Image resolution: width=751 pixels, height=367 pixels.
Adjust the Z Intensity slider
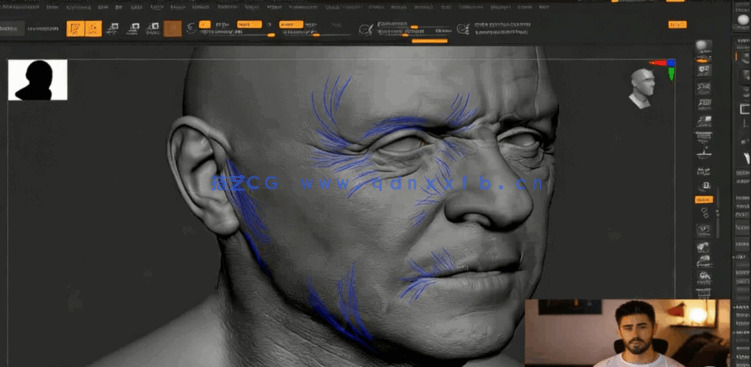tap(316, 34)
